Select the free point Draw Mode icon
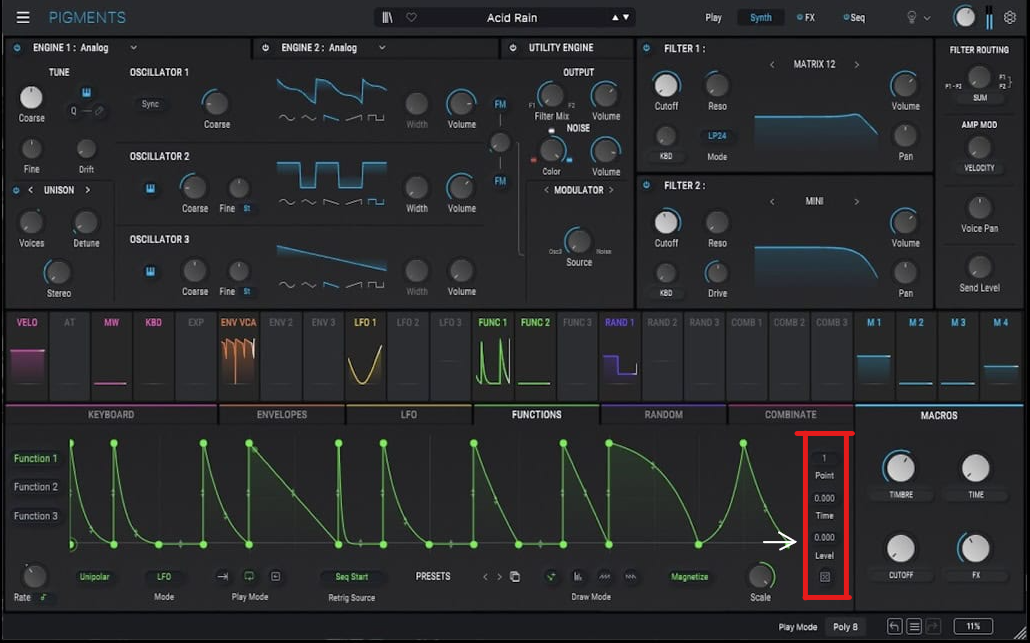 (551, 577)
